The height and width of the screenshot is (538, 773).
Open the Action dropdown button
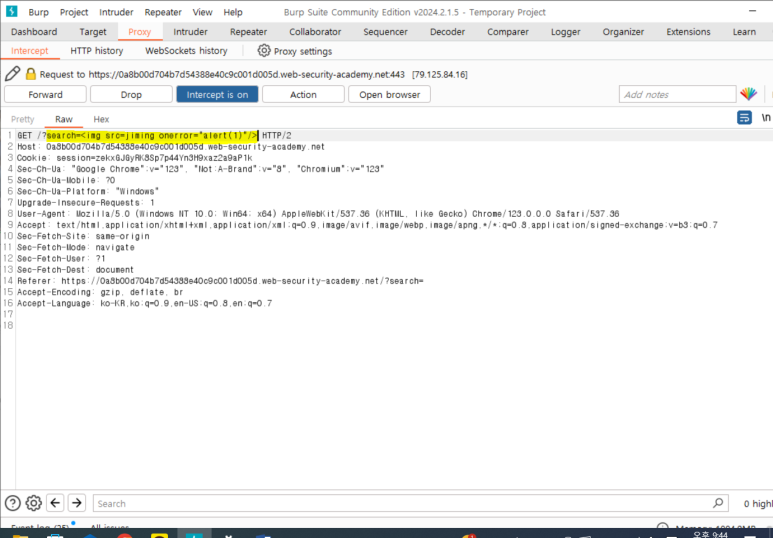pos(303,94)
